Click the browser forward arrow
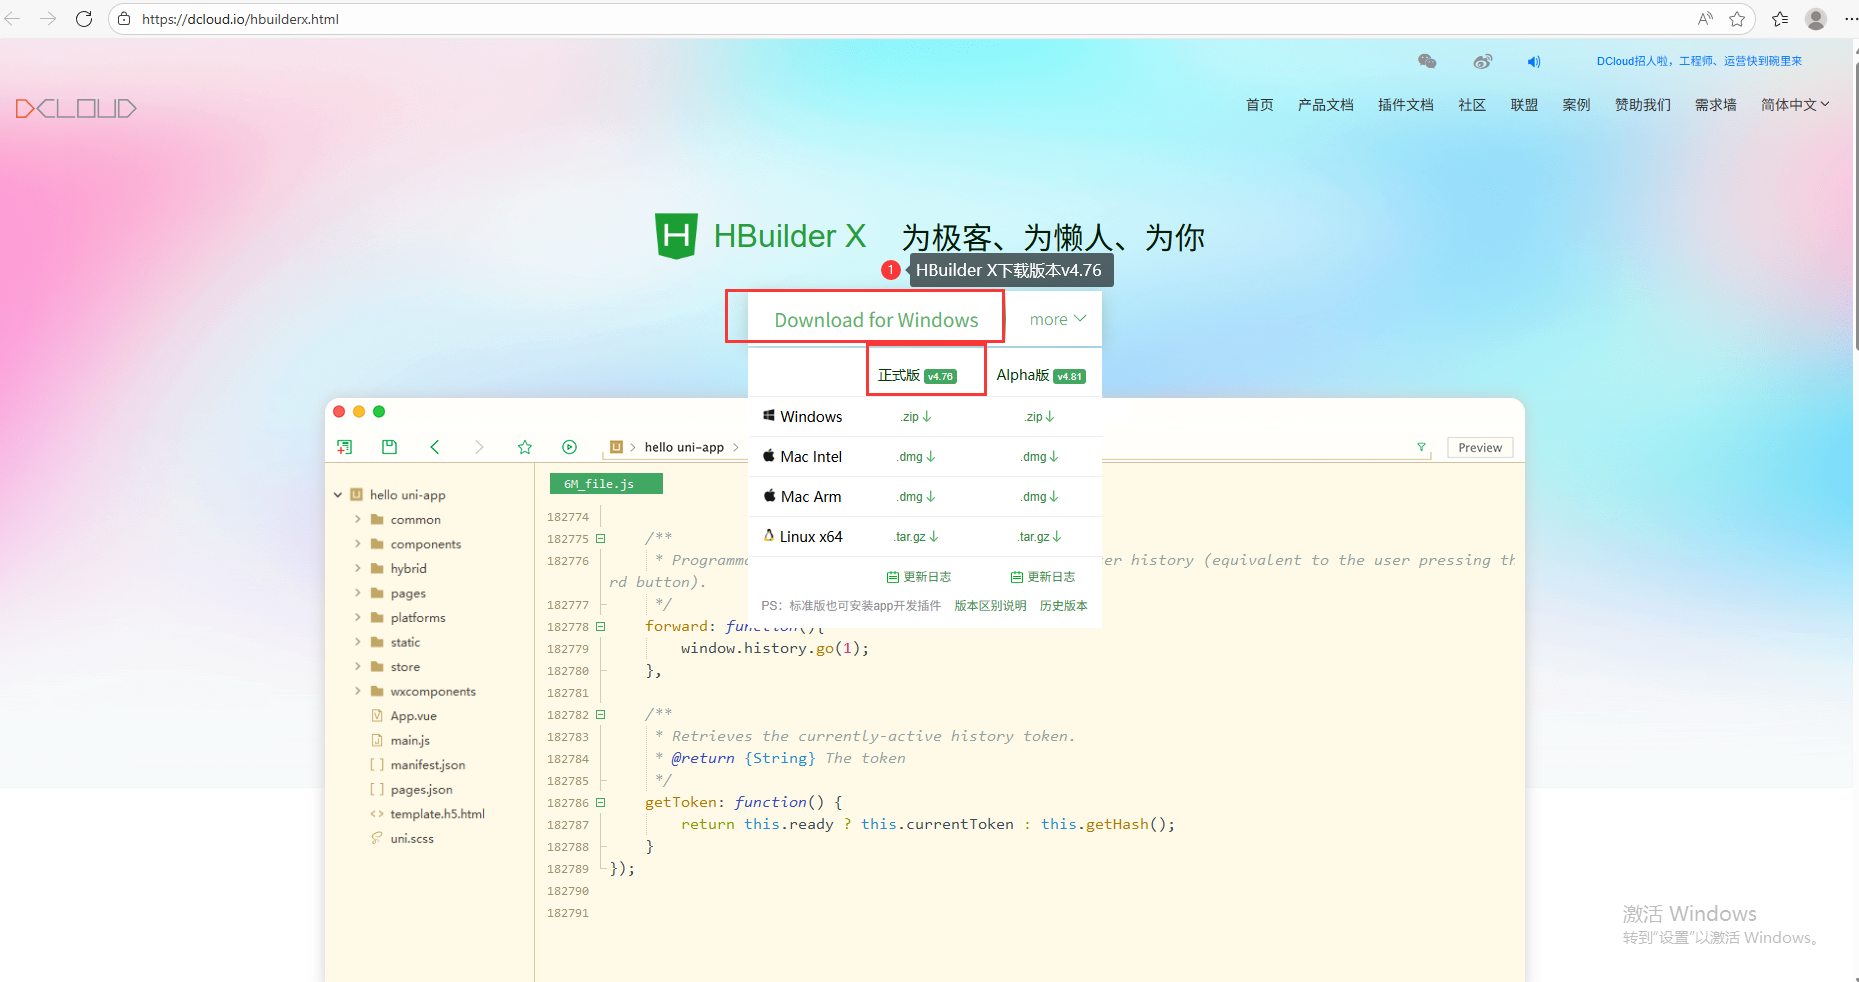 coord(48,19)
